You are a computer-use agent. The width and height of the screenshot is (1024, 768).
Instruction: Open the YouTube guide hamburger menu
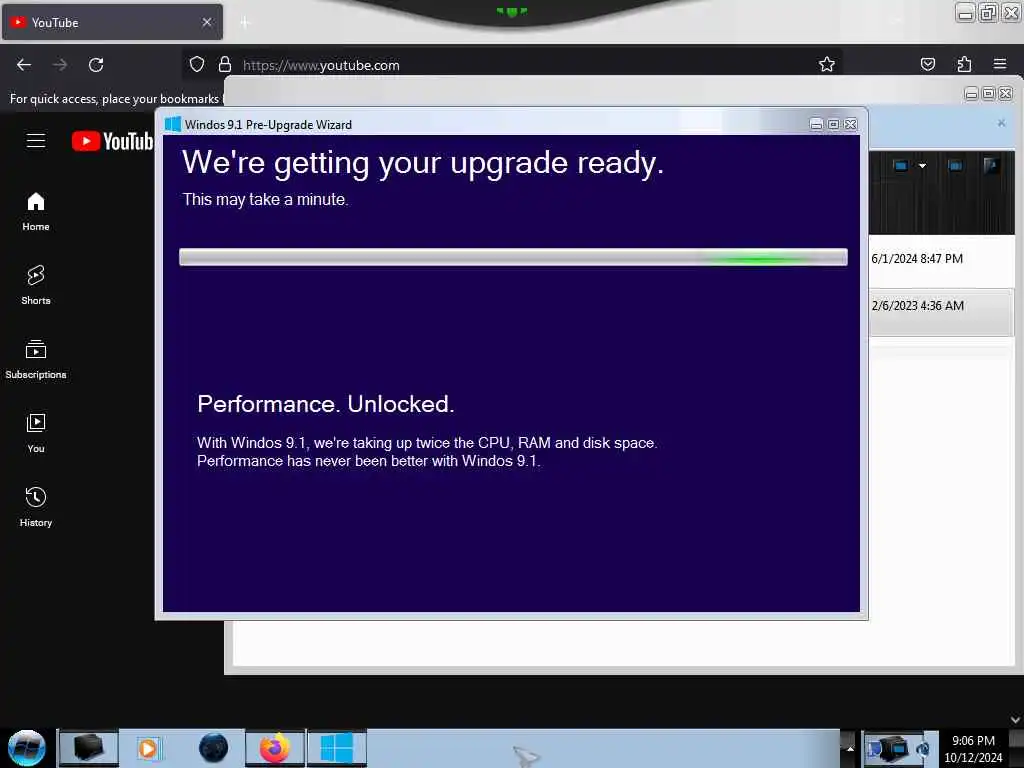(x=36, y=140)
